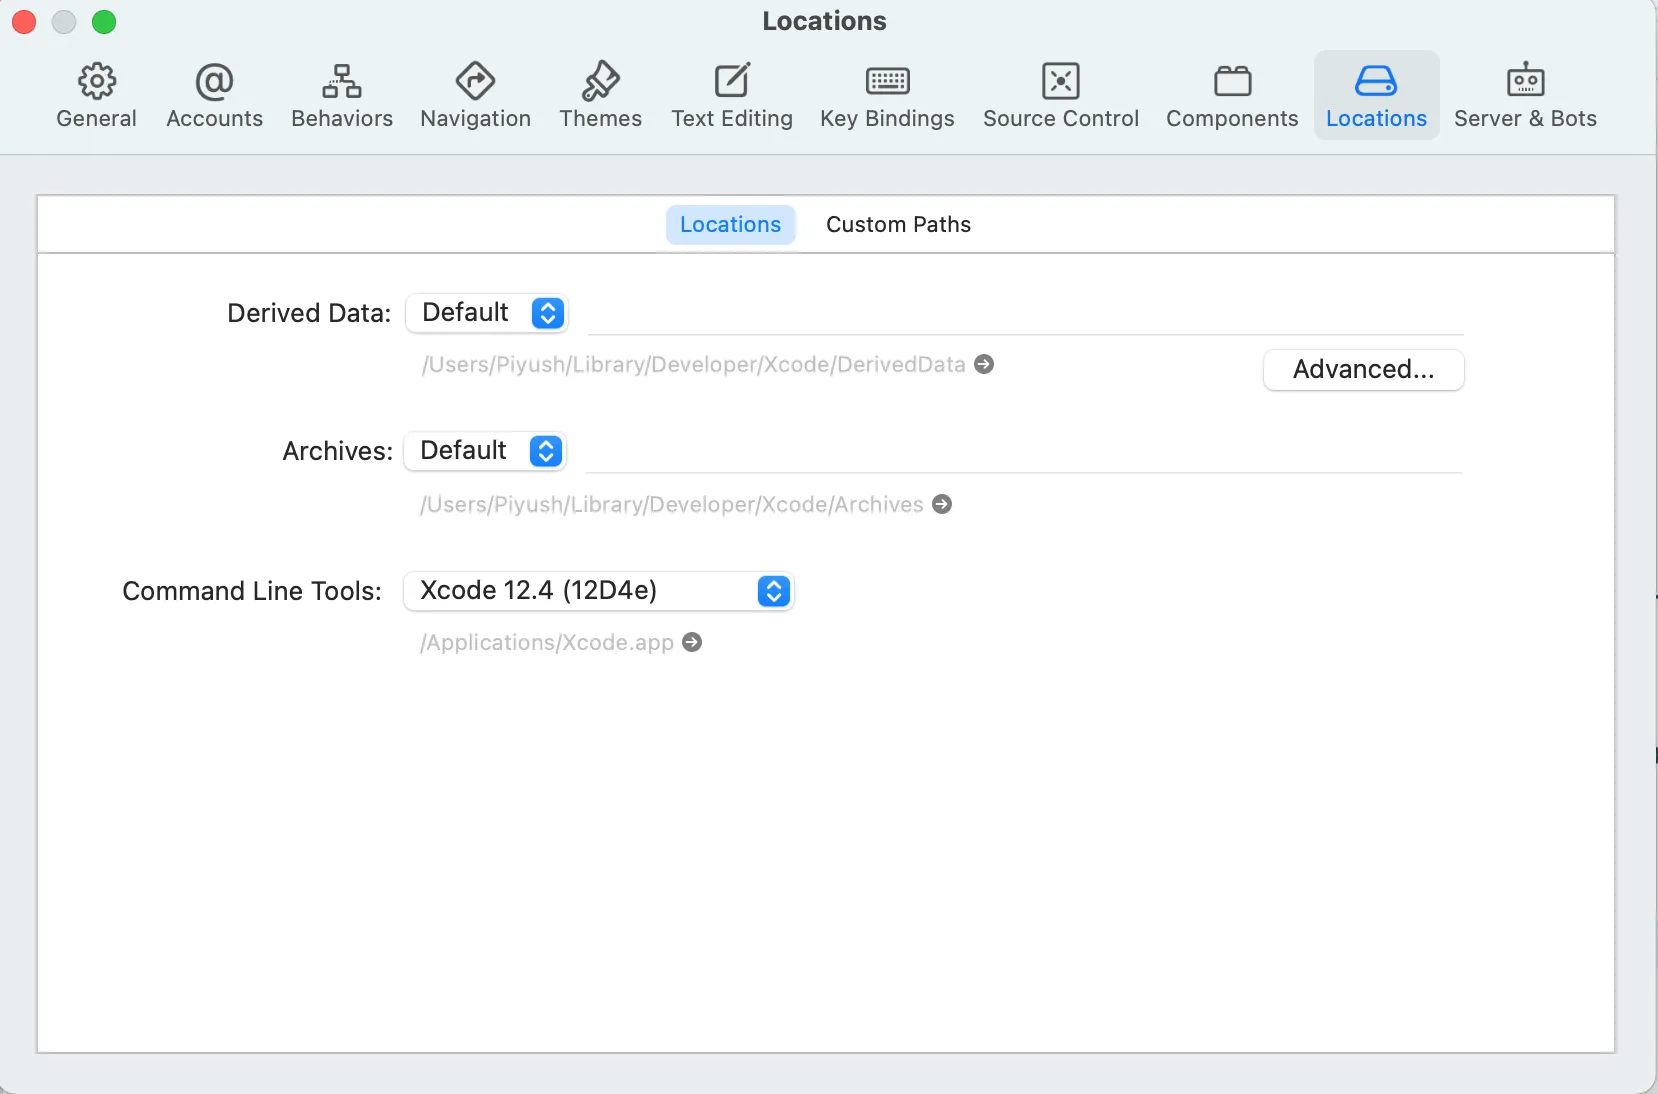Click the Advanced... button
Image resolution: width=1658 pixels, height=1094 pixels.
[1363, 370]
